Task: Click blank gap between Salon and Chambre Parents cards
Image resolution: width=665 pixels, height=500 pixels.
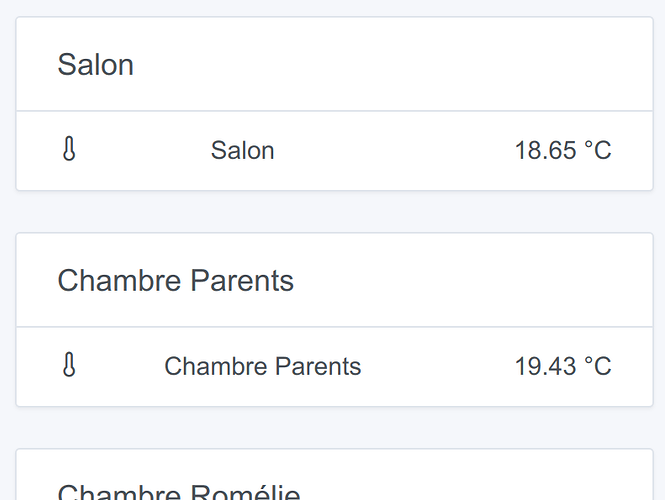Action: [x=334, y=212]
